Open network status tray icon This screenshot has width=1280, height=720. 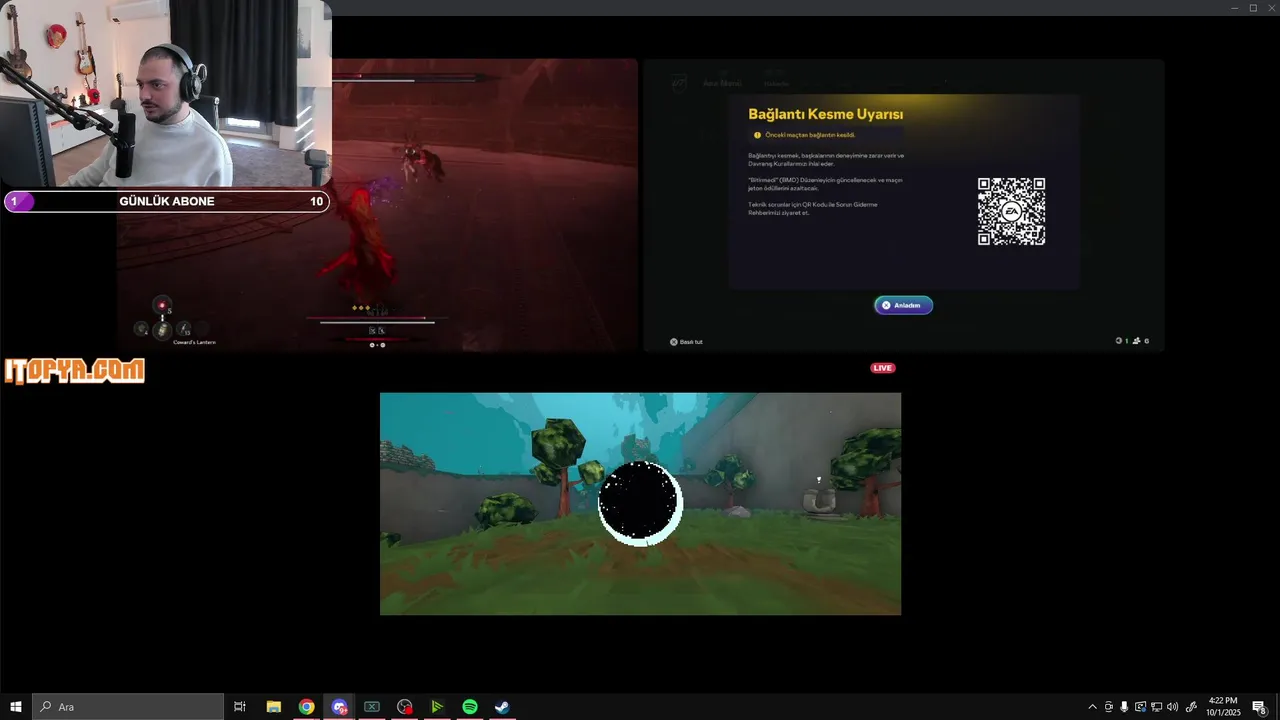pyautogui.click(x=1156, y=707)
